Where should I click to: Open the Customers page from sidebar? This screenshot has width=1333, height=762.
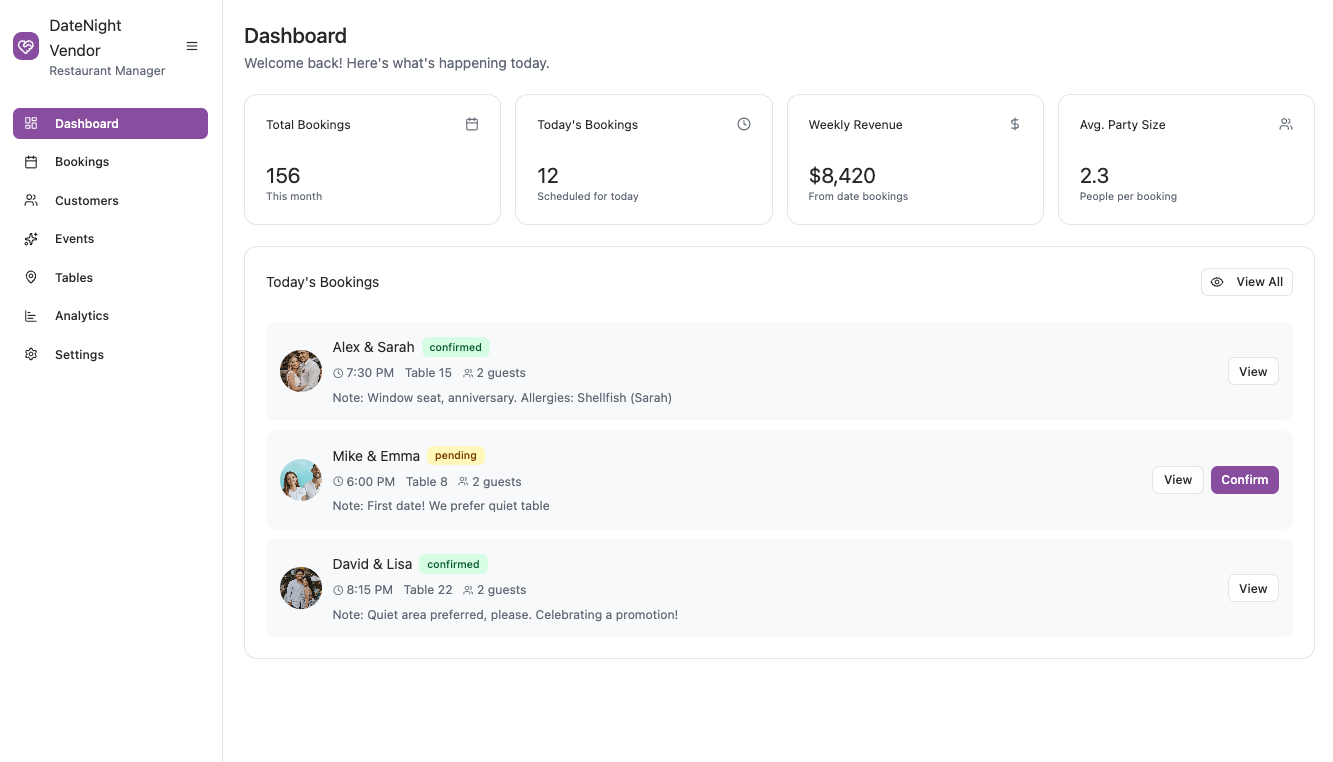(x=86, y=200)
